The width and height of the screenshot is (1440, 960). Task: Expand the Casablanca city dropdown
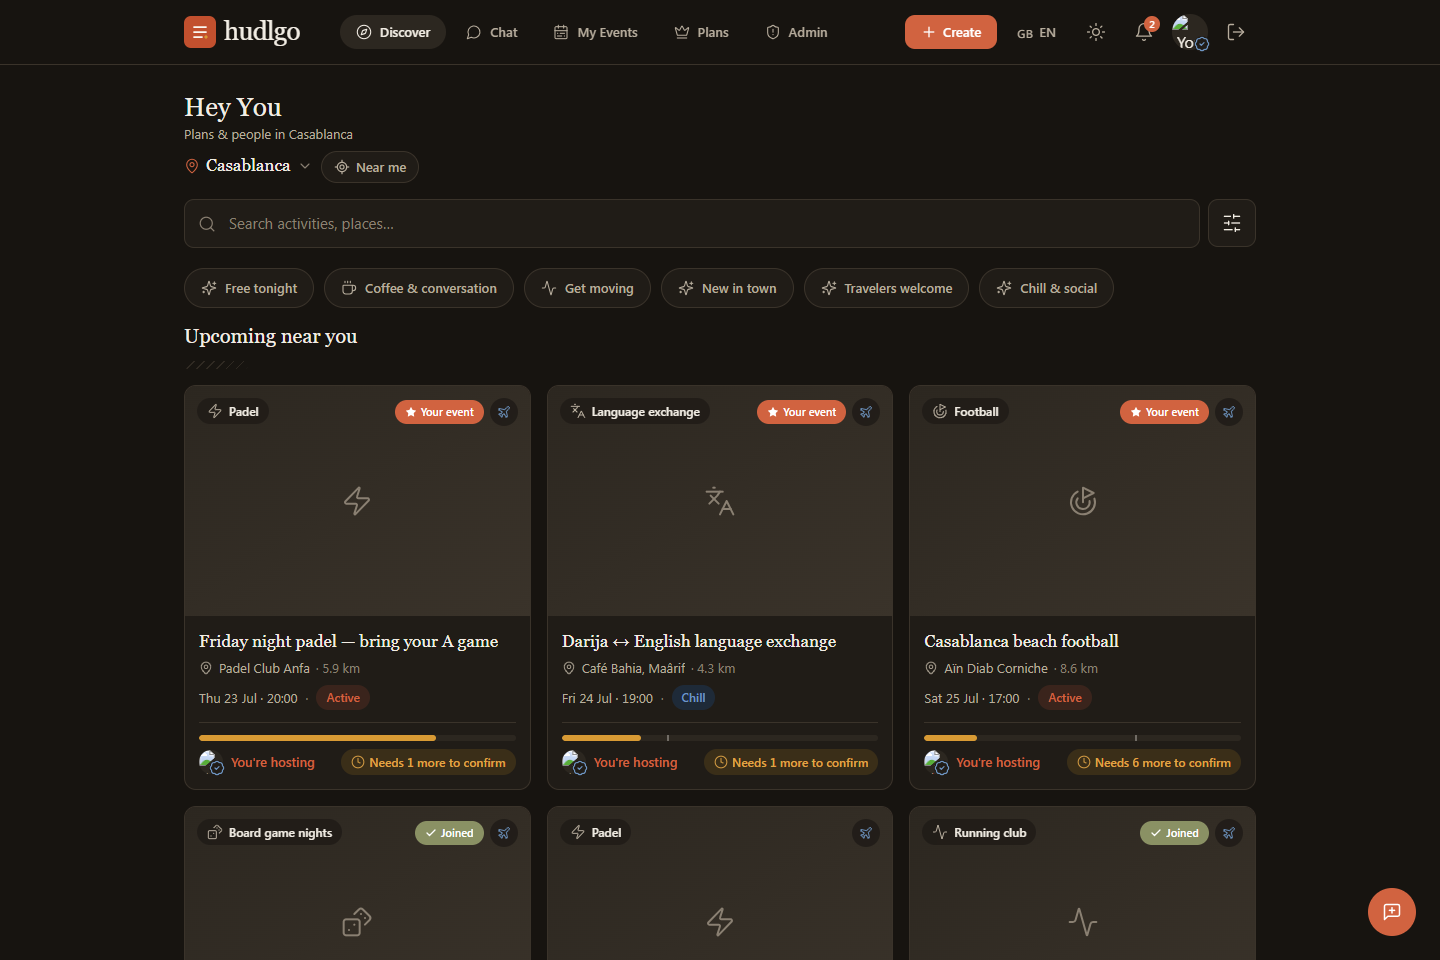(x=248, y=166)
